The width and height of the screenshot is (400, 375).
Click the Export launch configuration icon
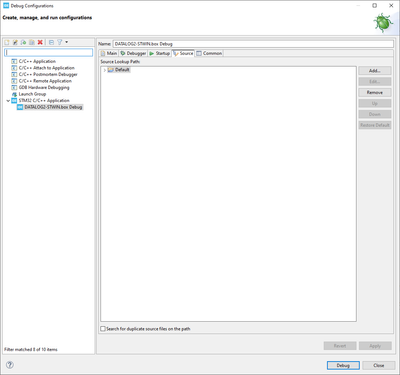click(23, 42)
